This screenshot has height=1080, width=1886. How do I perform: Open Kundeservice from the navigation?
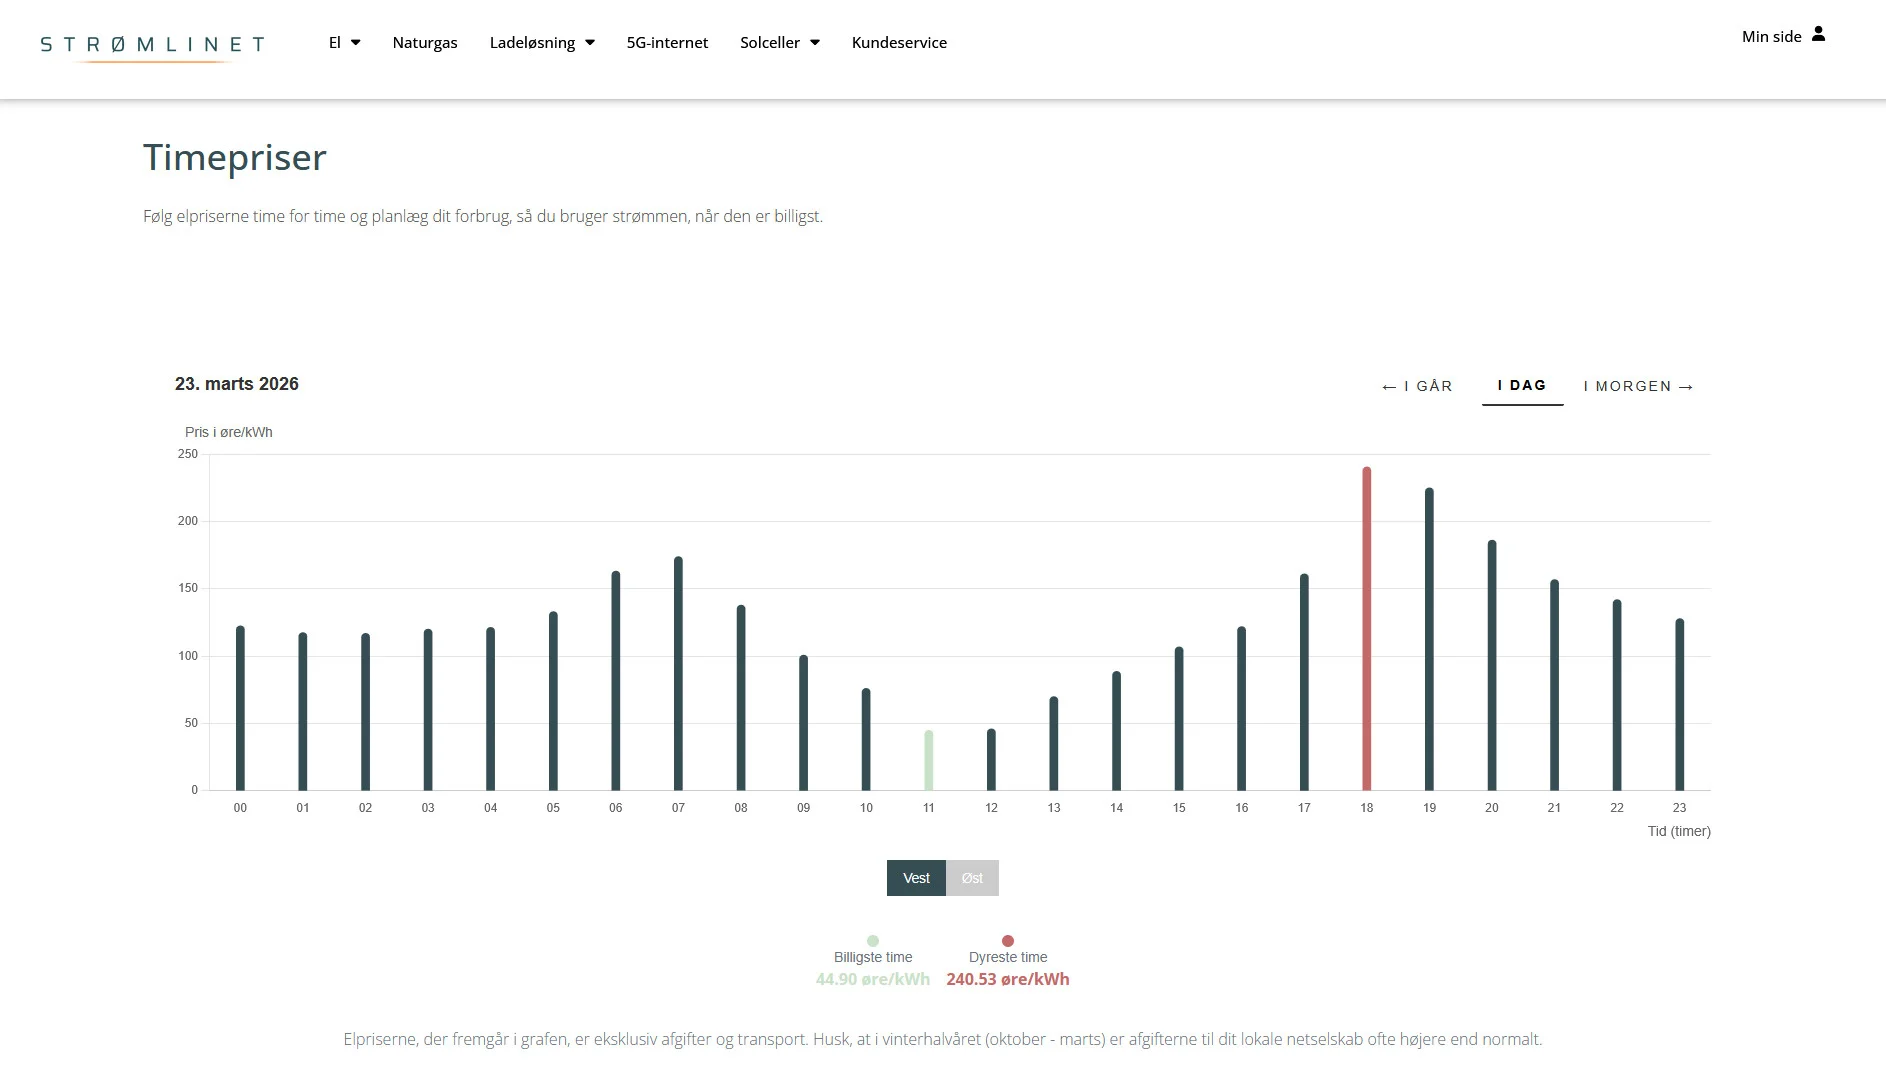pyautogui.click(x=899, y=43)
